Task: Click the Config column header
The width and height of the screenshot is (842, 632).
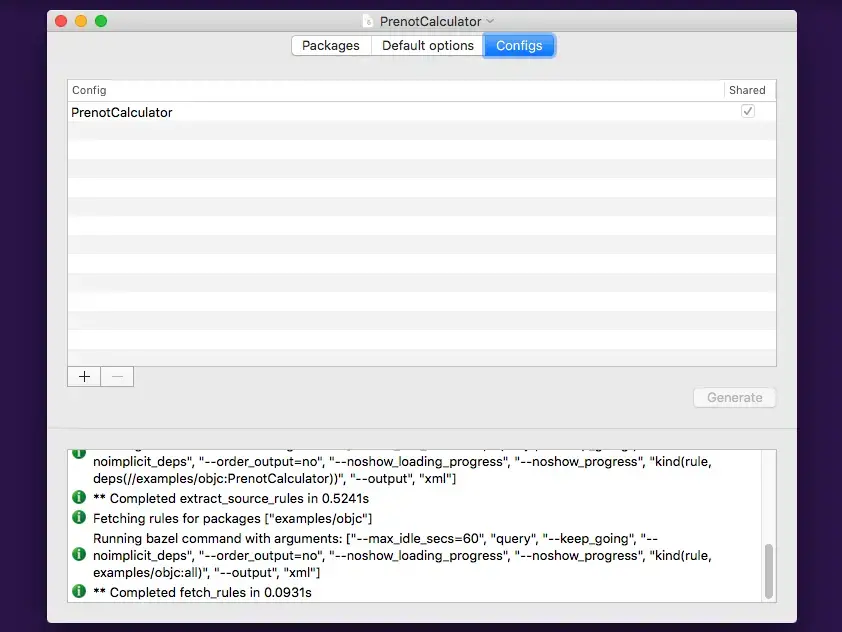Action: coord(396,90)
